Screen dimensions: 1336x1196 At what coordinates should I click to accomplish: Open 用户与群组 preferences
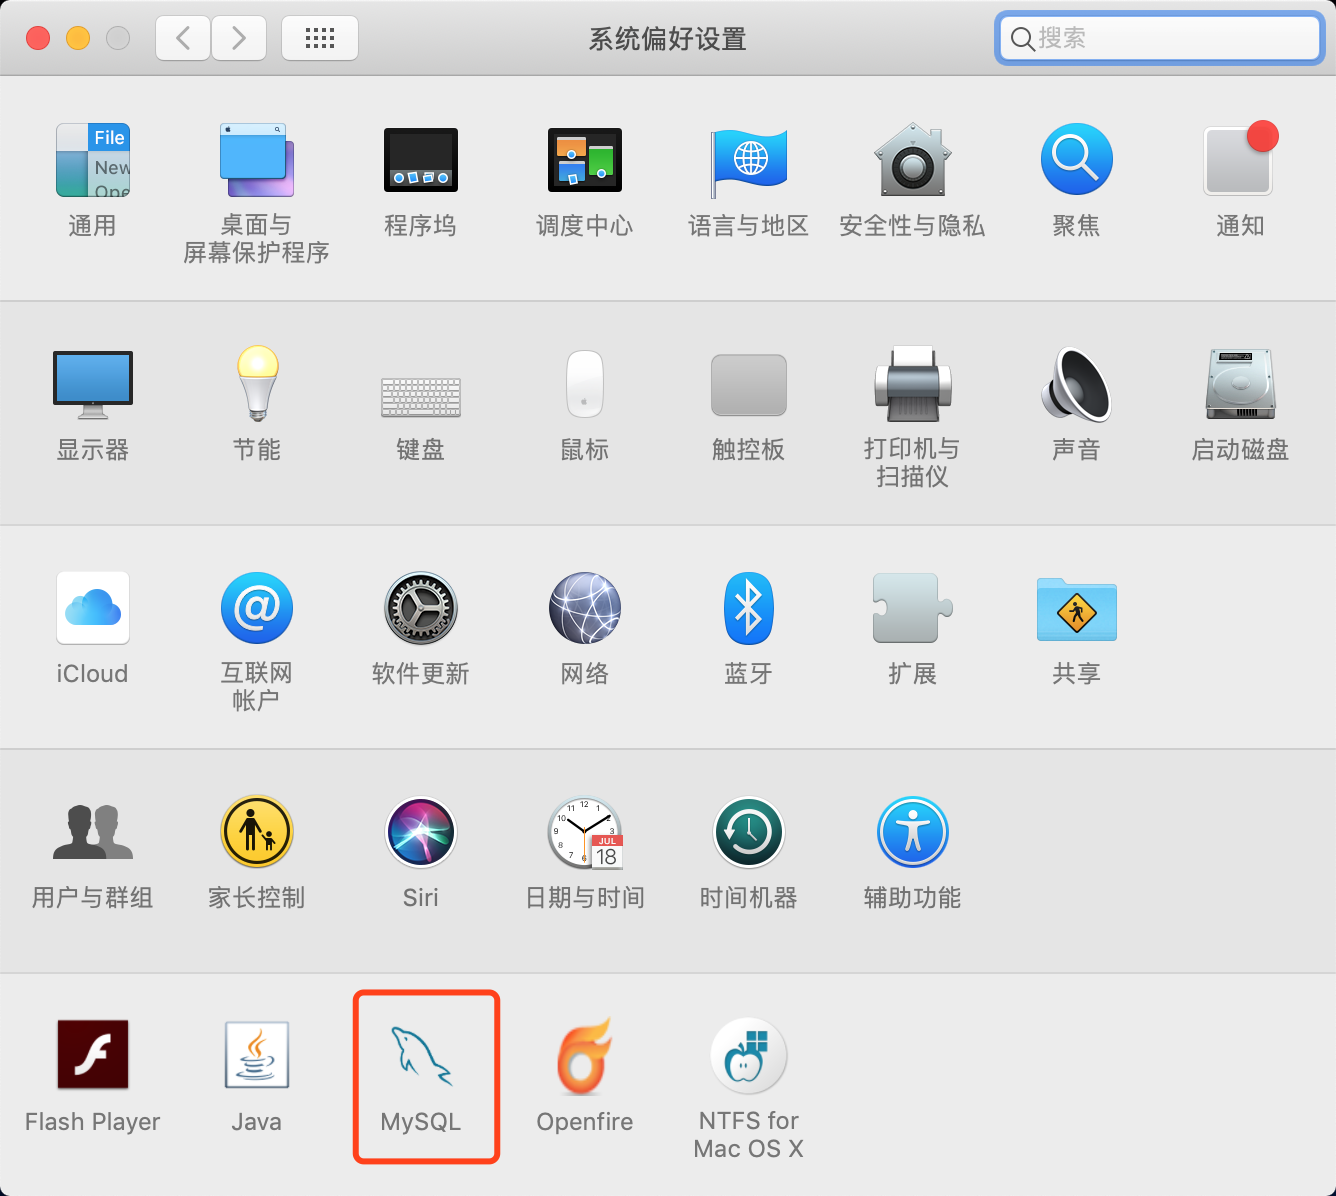click(x=93, y=832)
